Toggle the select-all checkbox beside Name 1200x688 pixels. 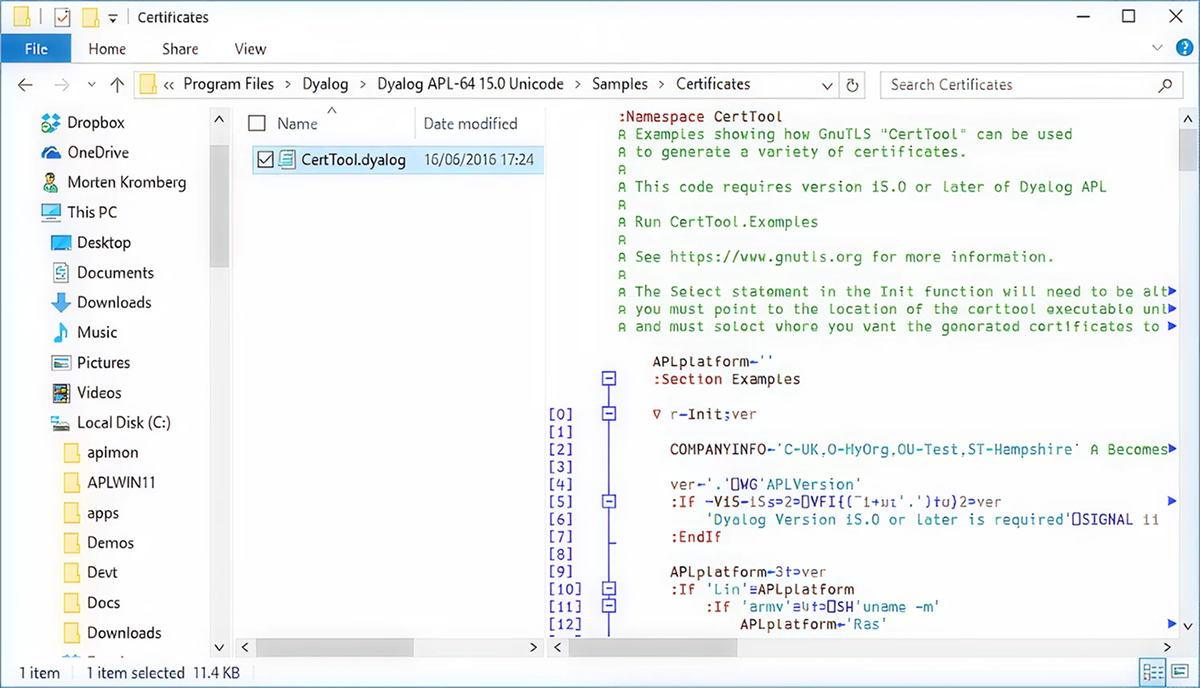(257, 124)
